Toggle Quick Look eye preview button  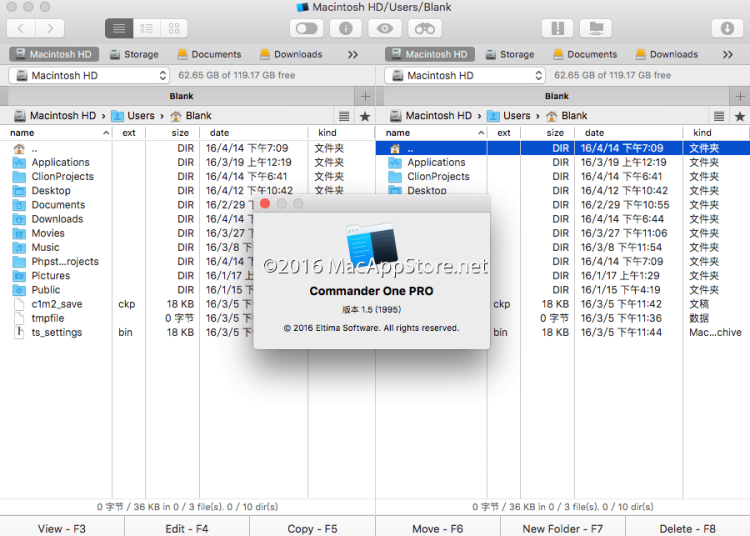[385, 29]
